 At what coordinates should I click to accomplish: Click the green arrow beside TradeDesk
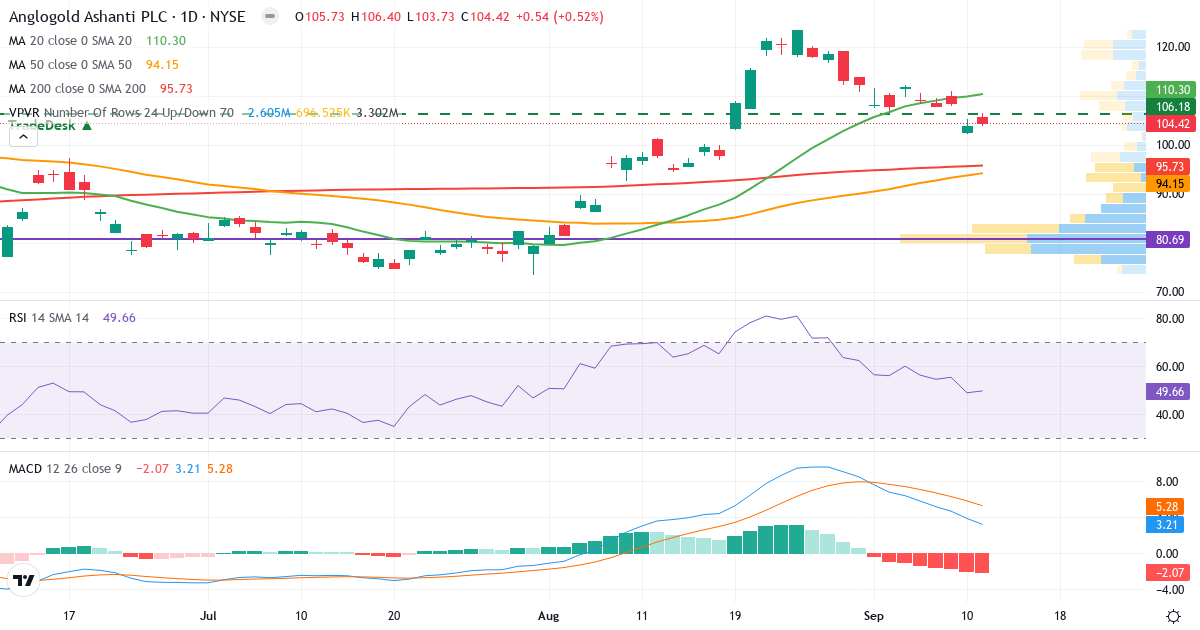[87, 126]
